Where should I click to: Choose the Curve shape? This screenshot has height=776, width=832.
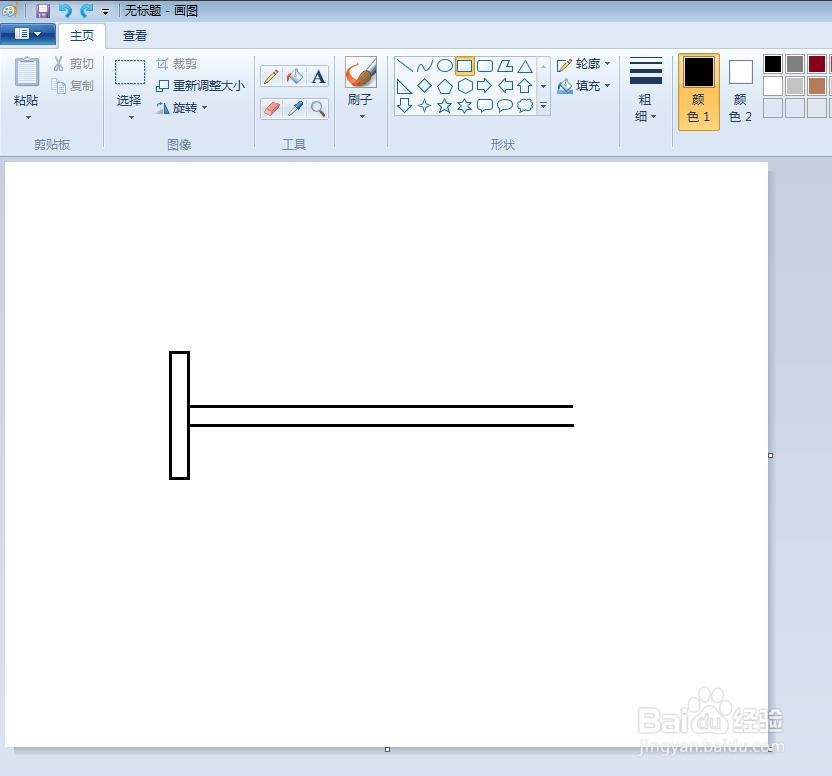(424, 66)
